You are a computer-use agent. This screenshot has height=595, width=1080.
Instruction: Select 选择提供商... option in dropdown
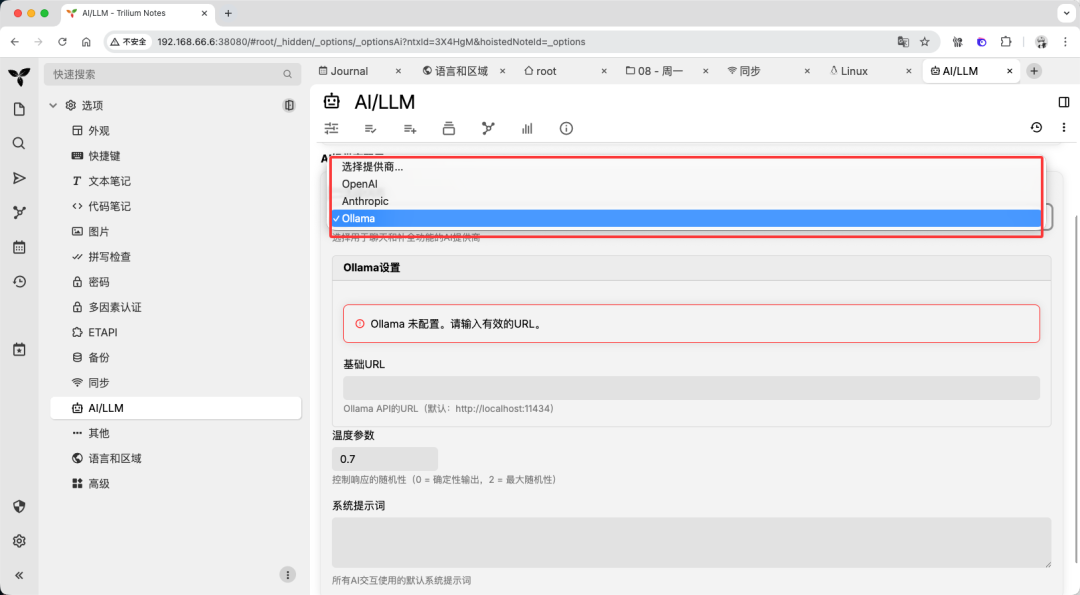coord(686,167)
